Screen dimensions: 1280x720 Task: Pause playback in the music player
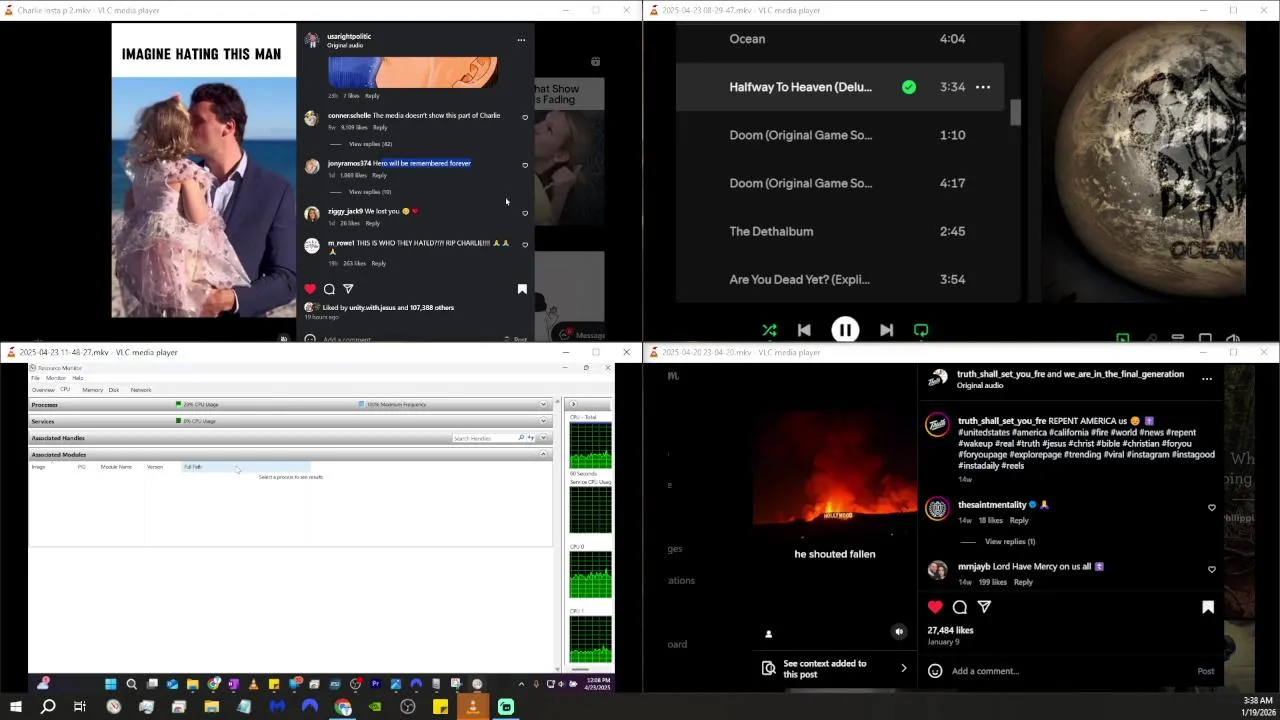coord(845,330)
